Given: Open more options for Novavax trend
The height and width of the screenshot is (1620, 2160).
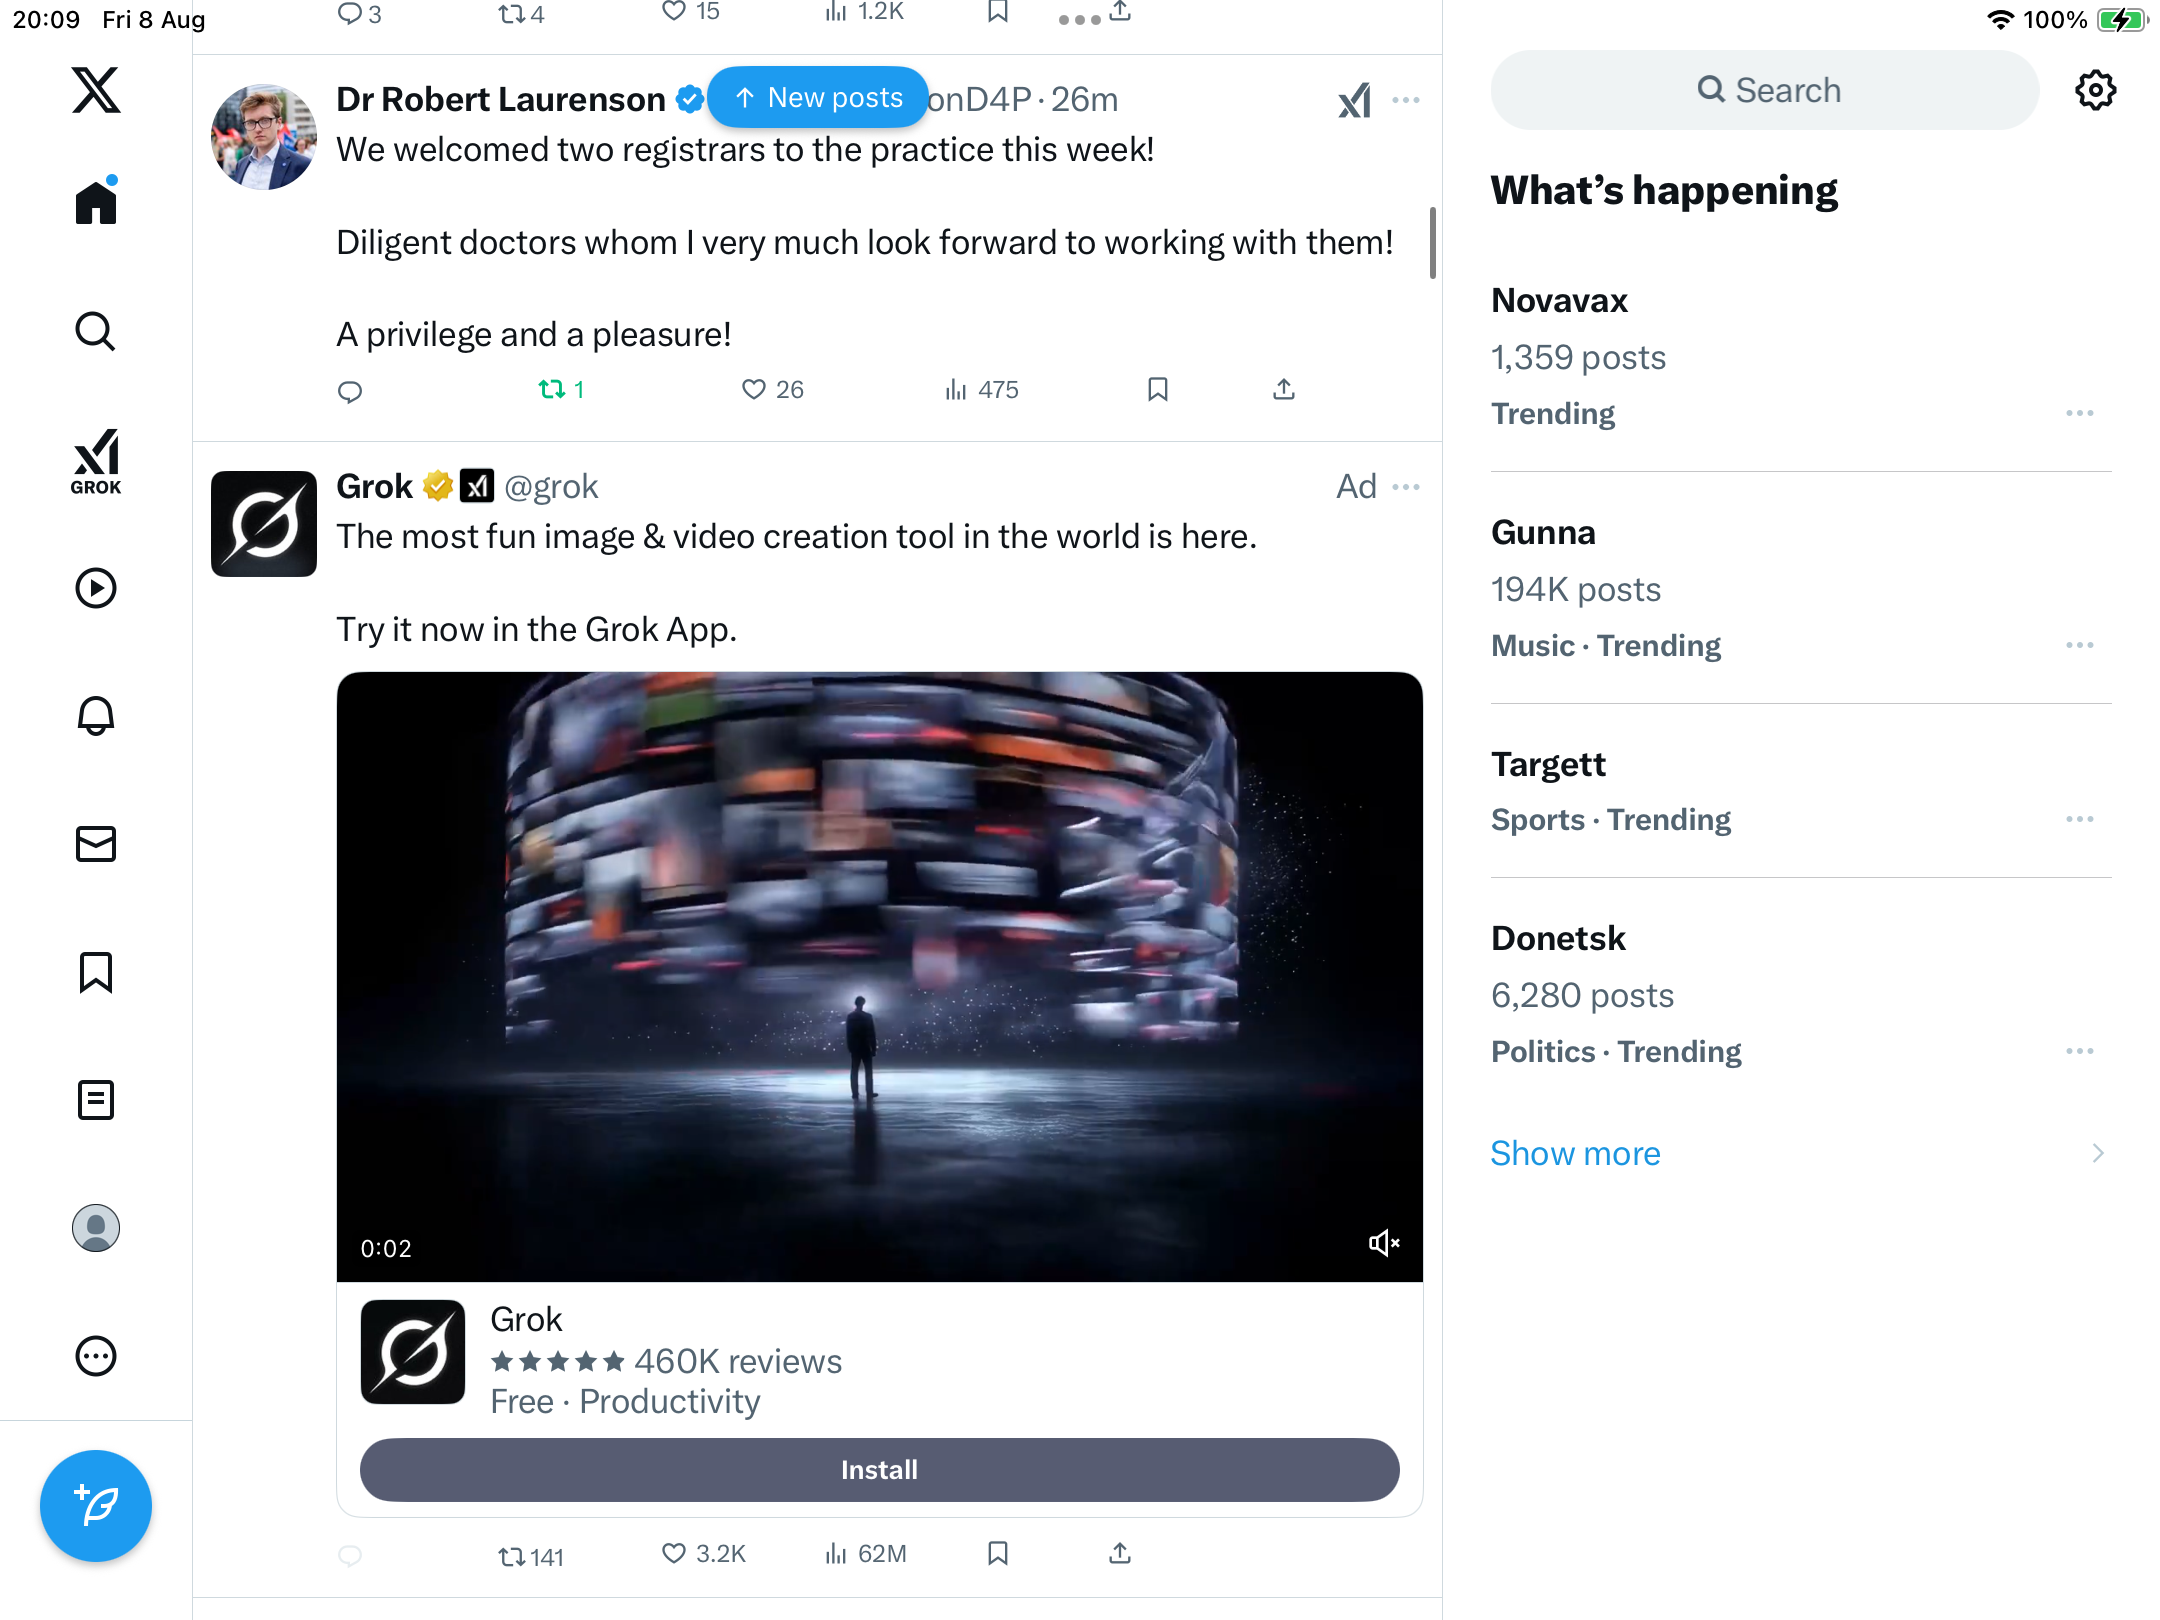Looking at the screenshot, I should pos(2079,413).
